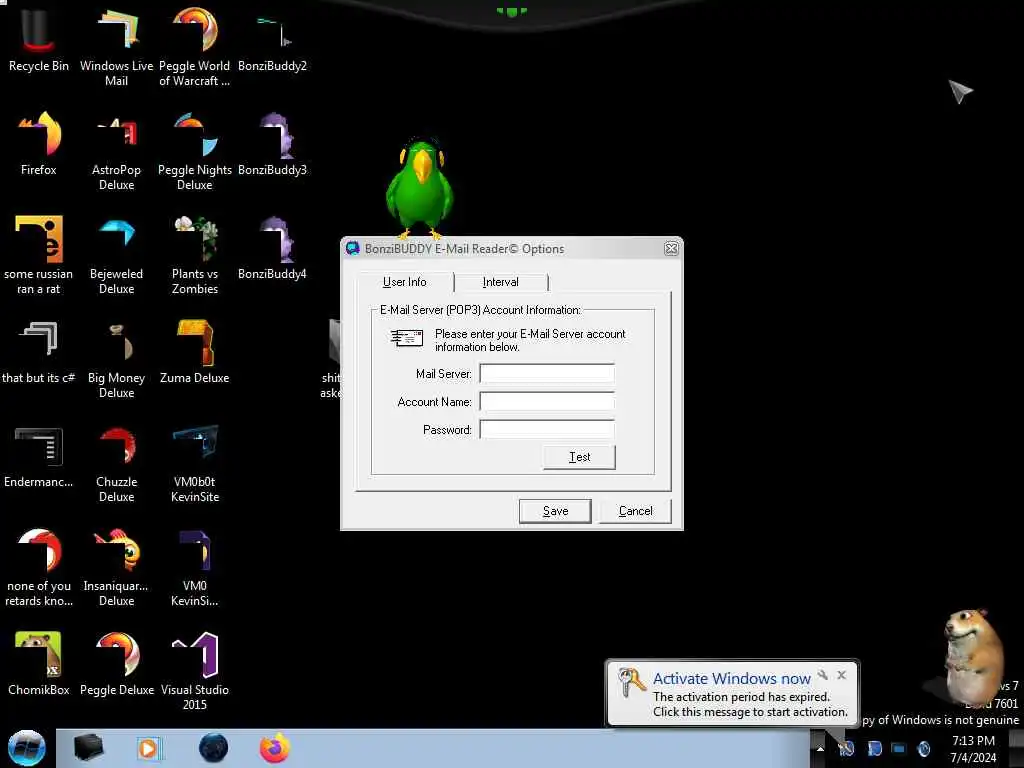Open the black box taskbar icon

coord(88,748)
